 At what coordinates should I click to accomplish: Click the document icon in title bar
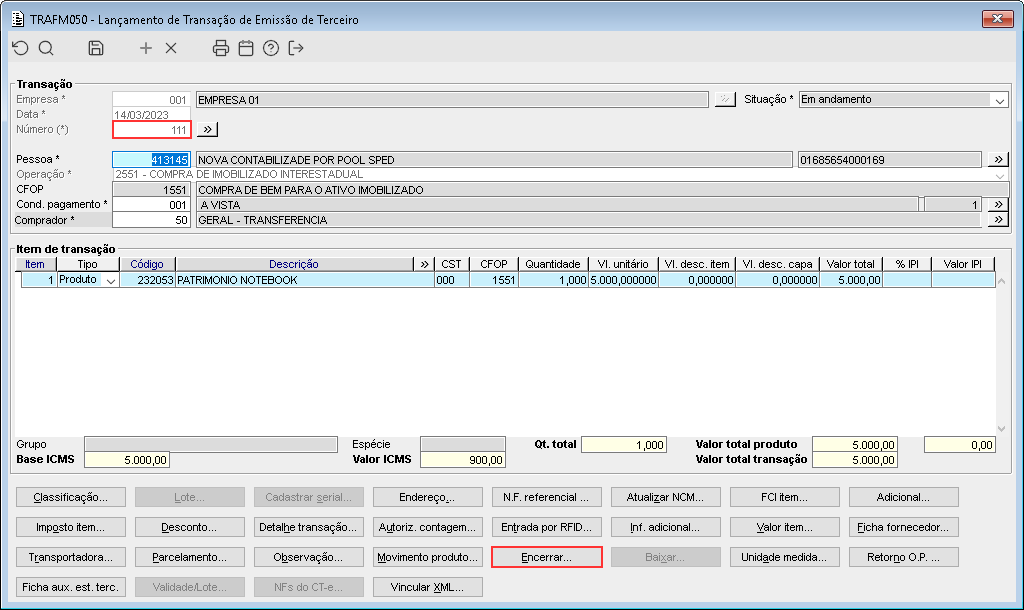[18, 19]
